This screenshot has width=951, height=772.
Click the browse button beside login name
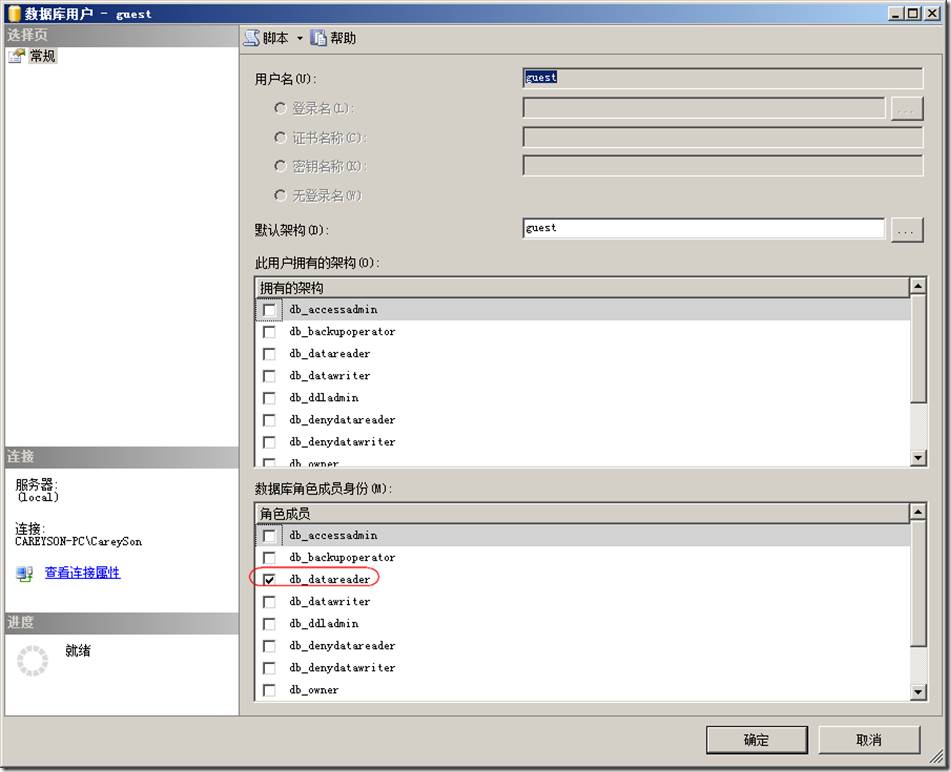pos(907,109)
